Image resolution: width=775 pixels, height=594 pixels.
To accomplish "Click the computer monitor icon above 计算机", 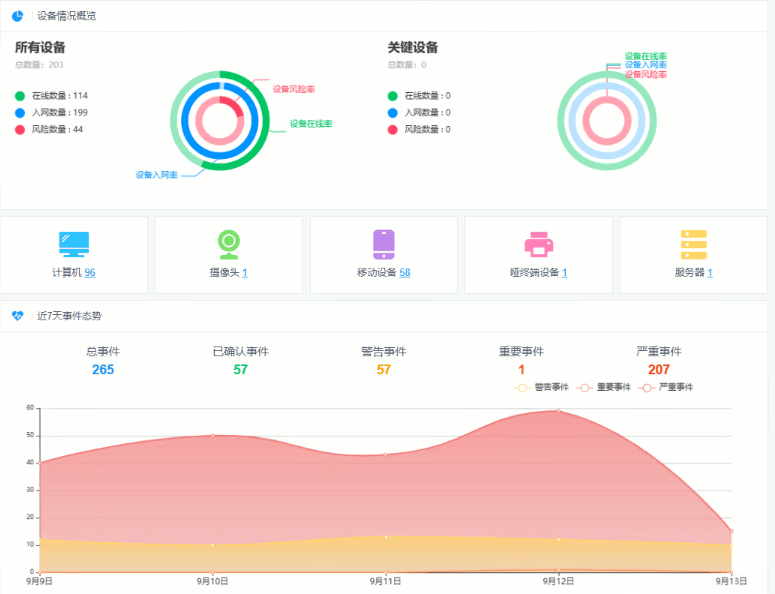I will (74, 244).
